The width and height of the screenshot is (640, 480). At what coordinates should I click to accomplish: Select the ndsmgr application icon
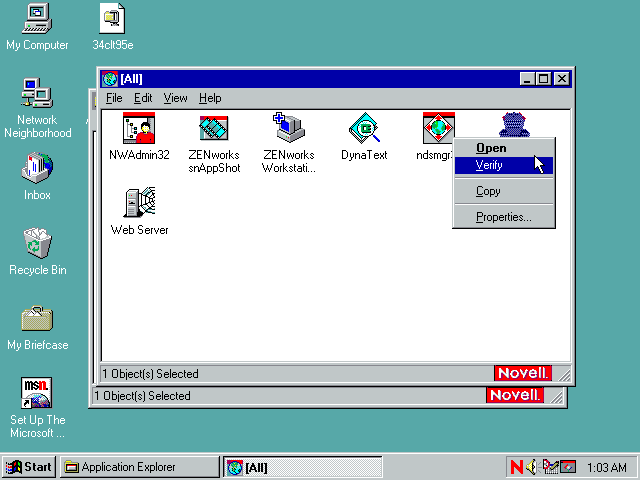[438, 128]
